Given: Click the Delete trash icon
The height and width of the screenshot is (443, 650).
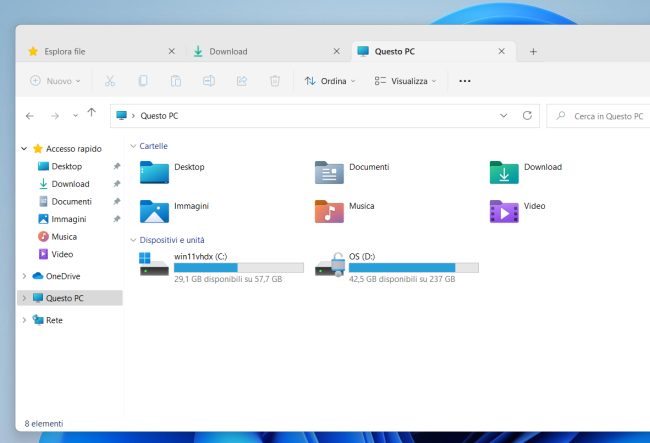Looking at the screenshot, I should pos(275,81).
